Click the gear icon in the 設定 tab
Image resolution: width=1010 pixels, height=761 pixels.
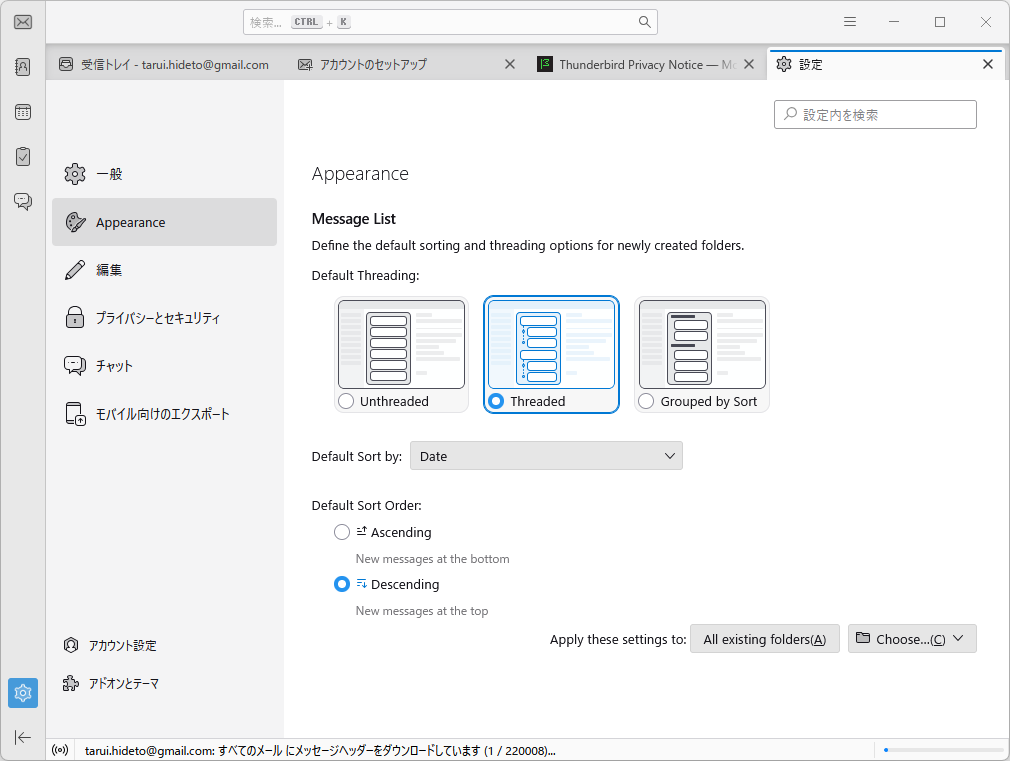(783, 64)
